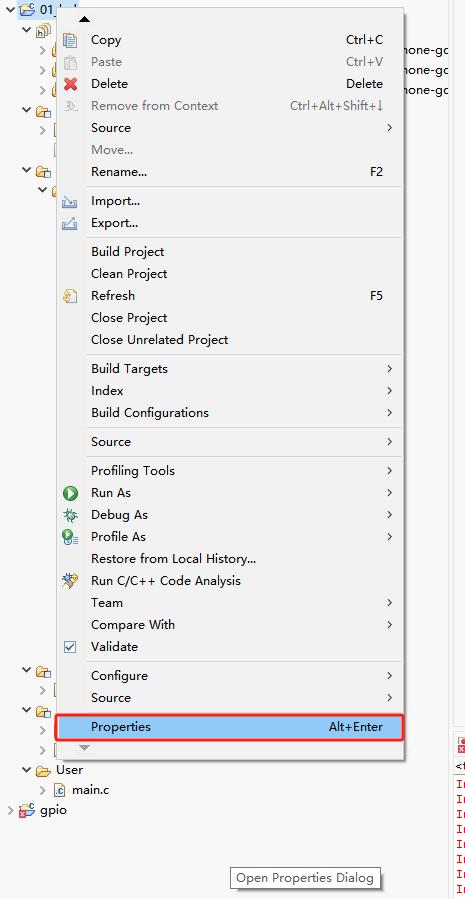Click the Refresh icon
The image size is (465, 899).
[x=70, y=296]
